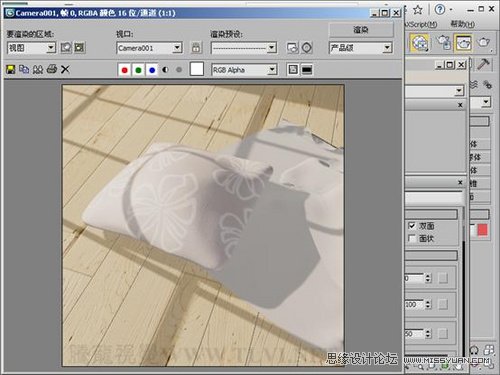Enable the blue channel
500x375 pixels.
pos(152,70)
